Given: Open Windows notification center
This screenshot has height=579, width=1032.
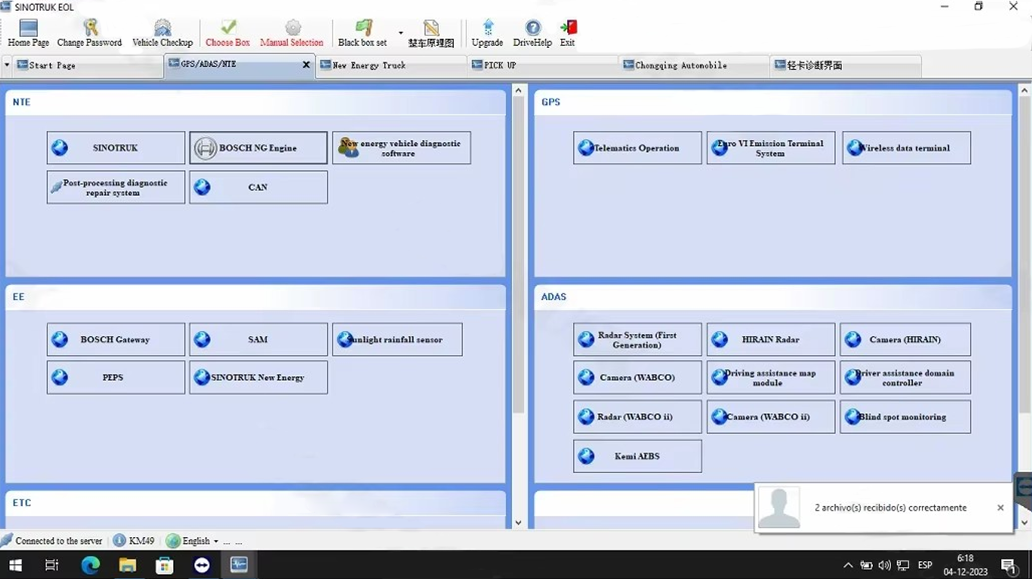Looking at the screenshot, I should click(x=1008, y=565).
